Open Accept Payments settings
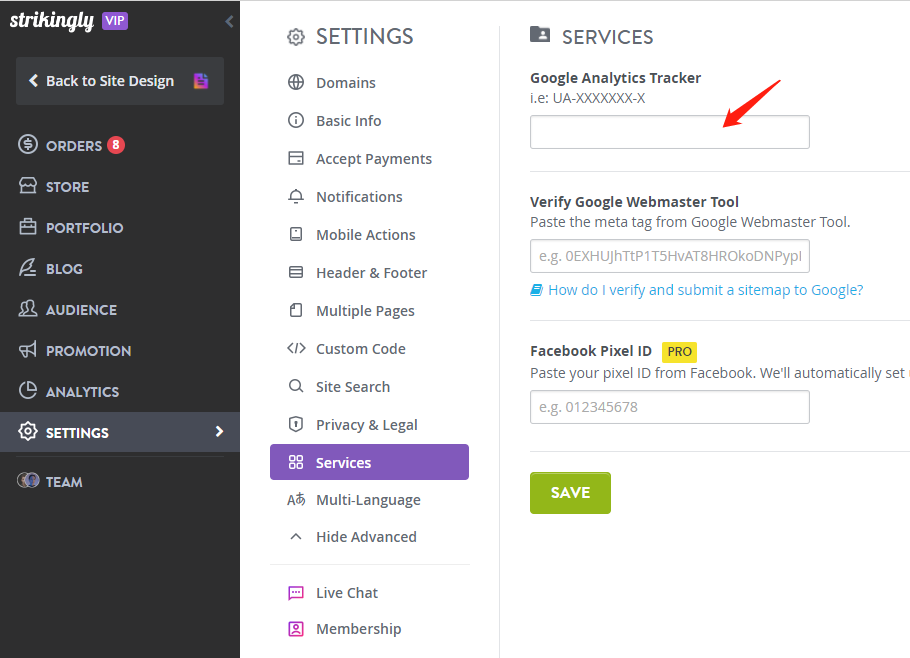The height and width of the screenshot is (658, 910). (374, 159)
